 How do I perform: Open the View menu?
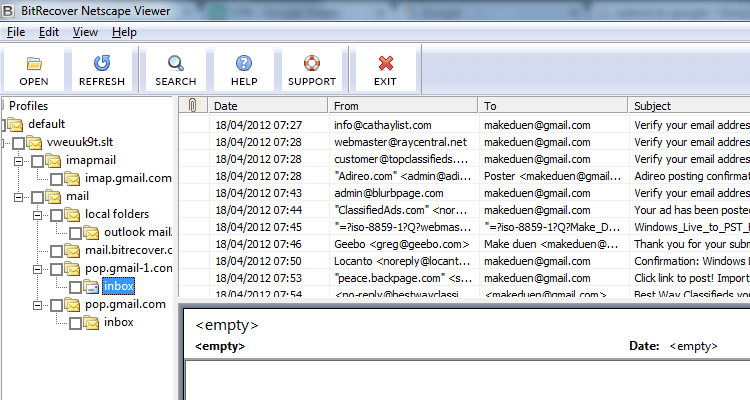(x=85, y=32)
